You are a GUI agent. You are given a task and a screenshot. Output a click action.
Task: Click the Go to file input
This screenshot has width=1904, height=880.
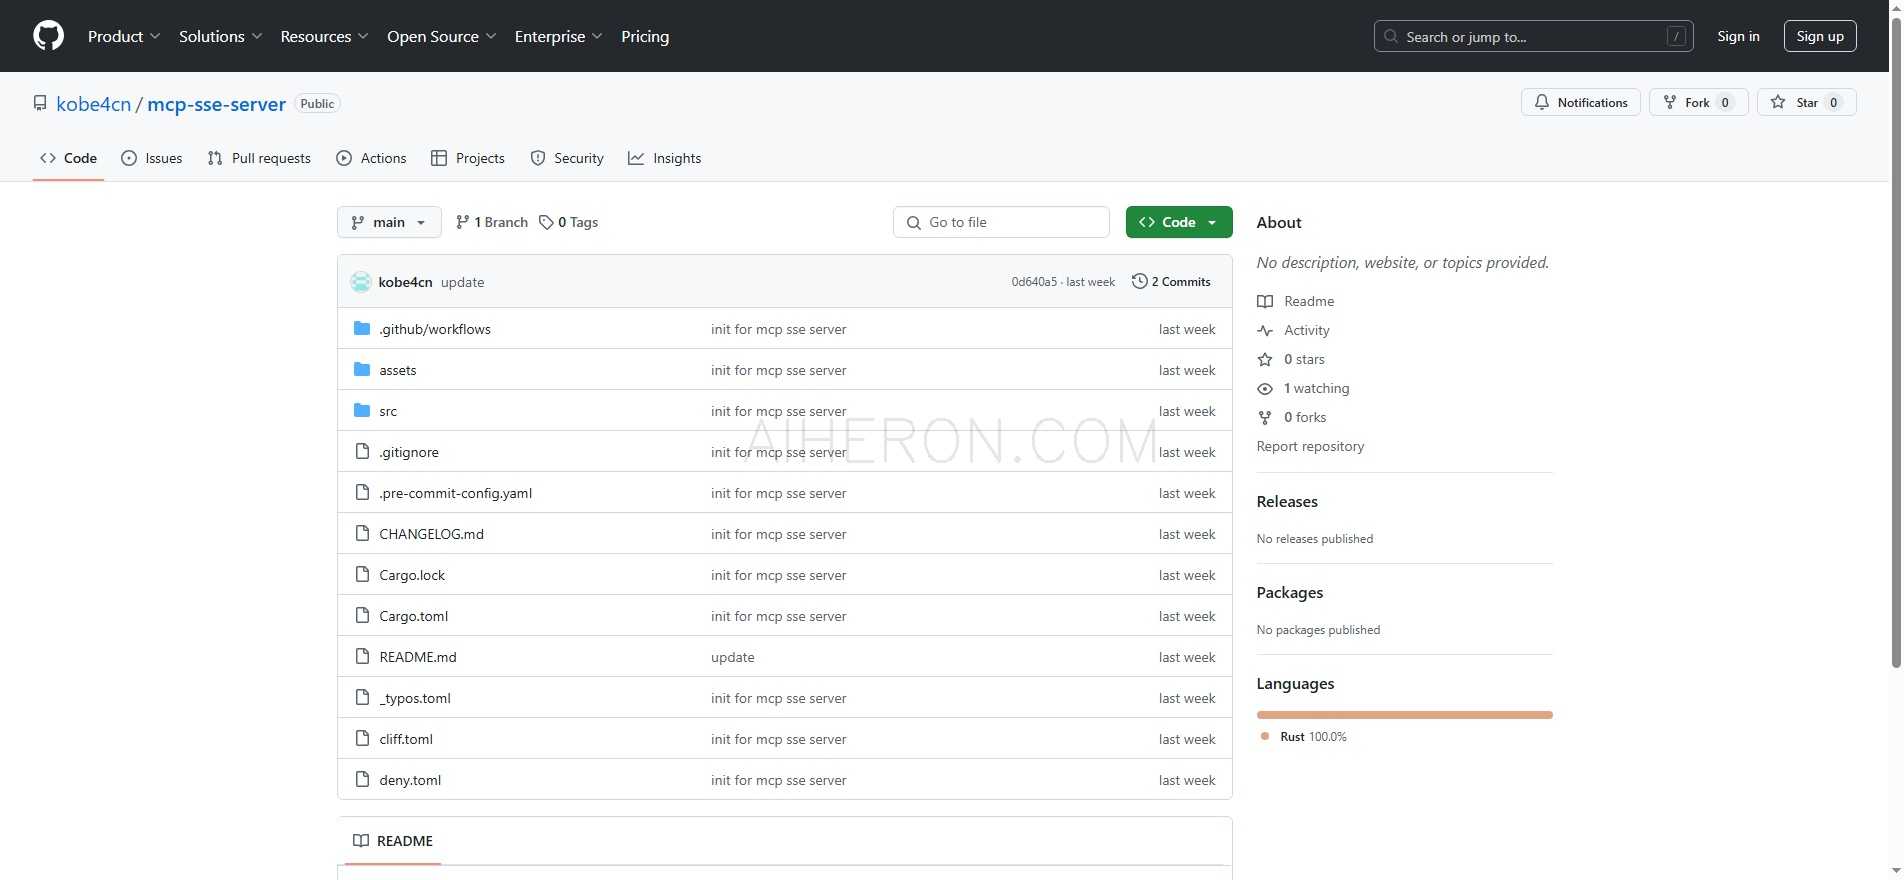(1001, 222)
